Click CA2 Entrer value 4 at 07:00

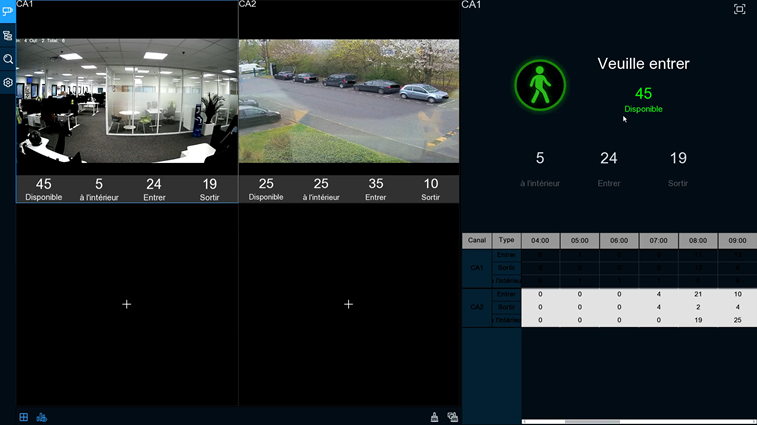(659, 294)
